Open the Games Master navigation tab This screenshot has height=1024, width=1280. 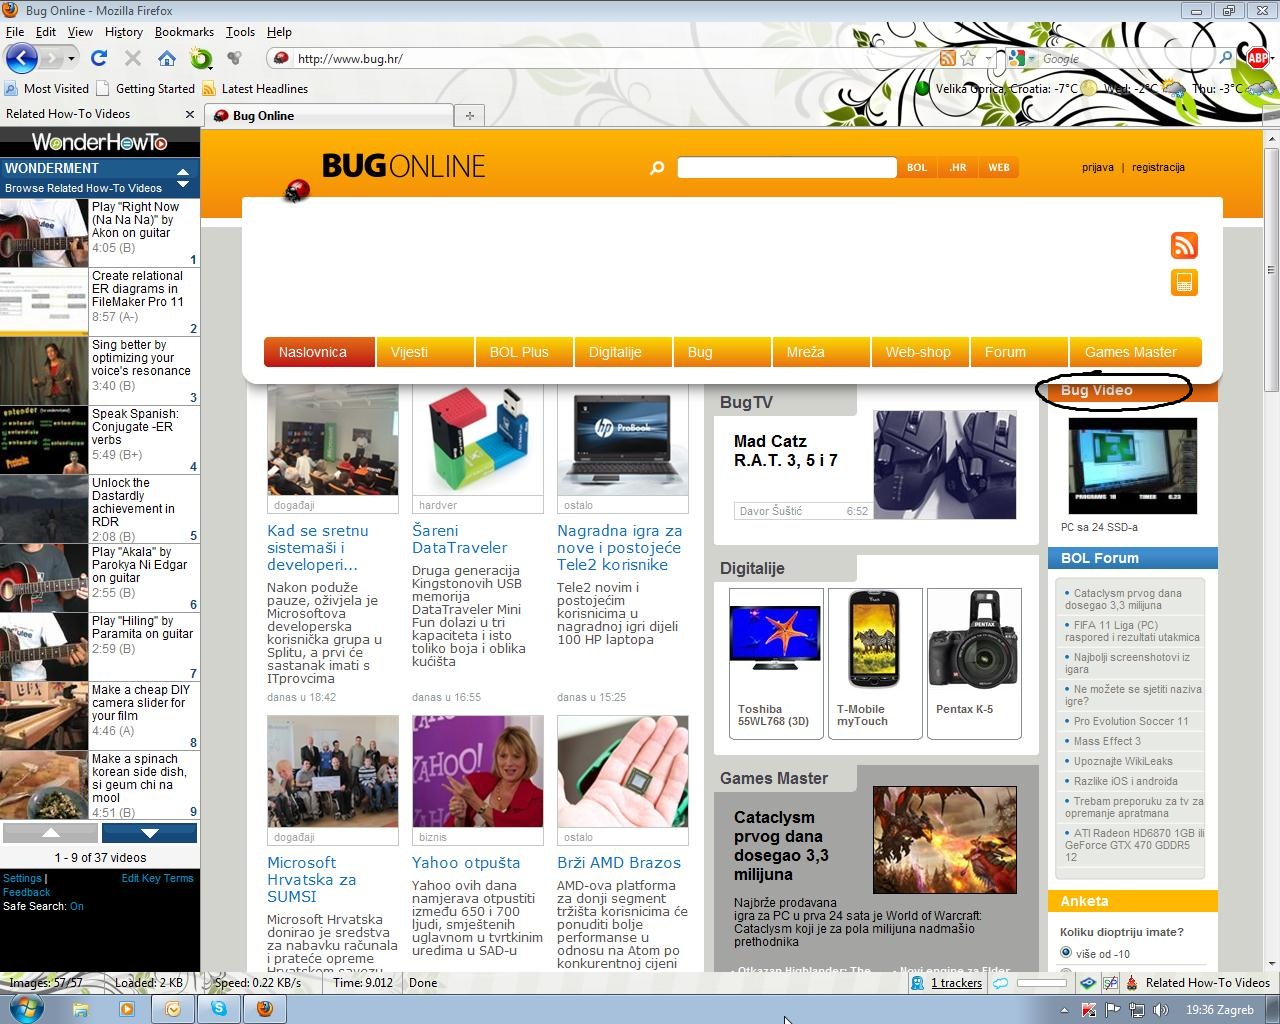pyautogui.click(x=1136, y=352)
